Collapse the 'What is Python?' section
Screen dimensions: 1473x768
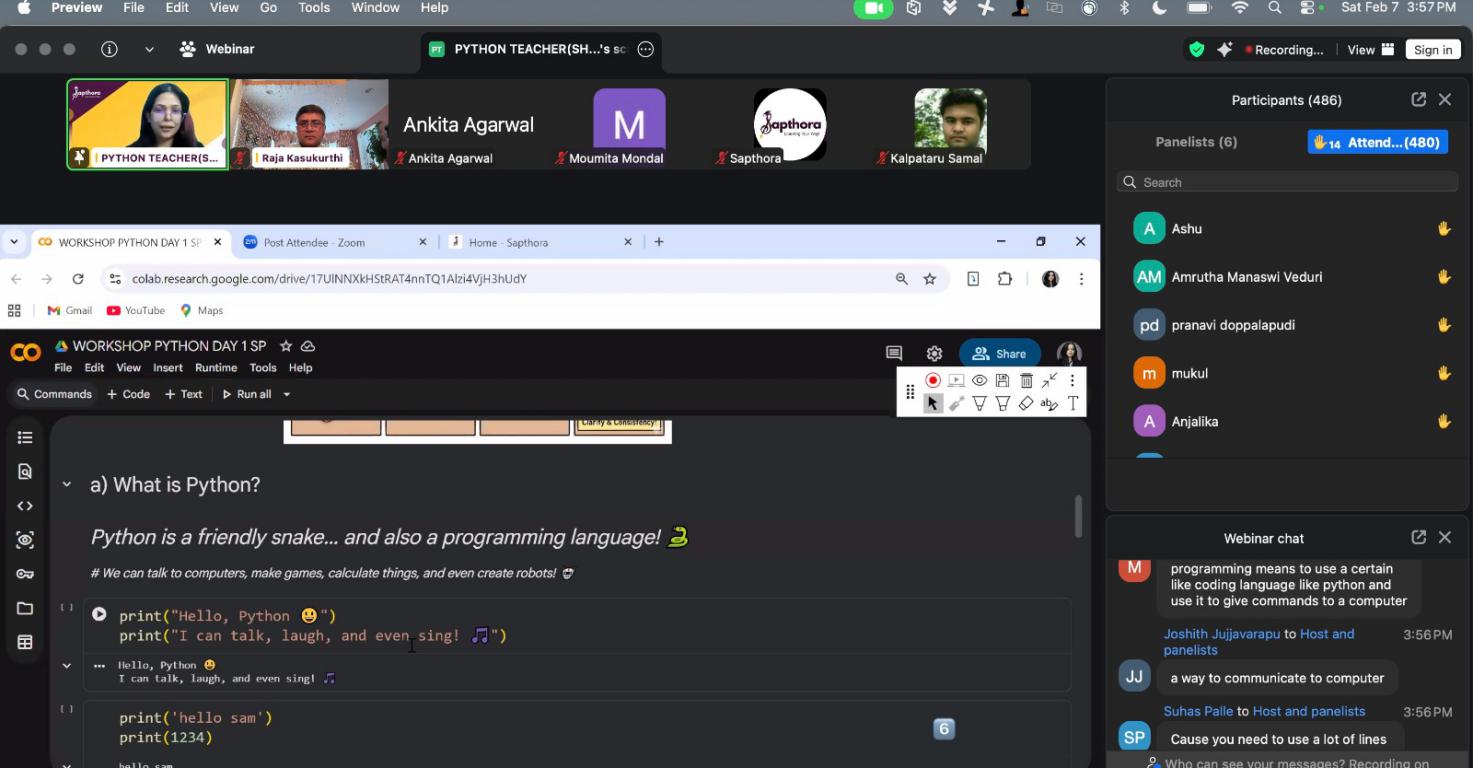(67, 485)
